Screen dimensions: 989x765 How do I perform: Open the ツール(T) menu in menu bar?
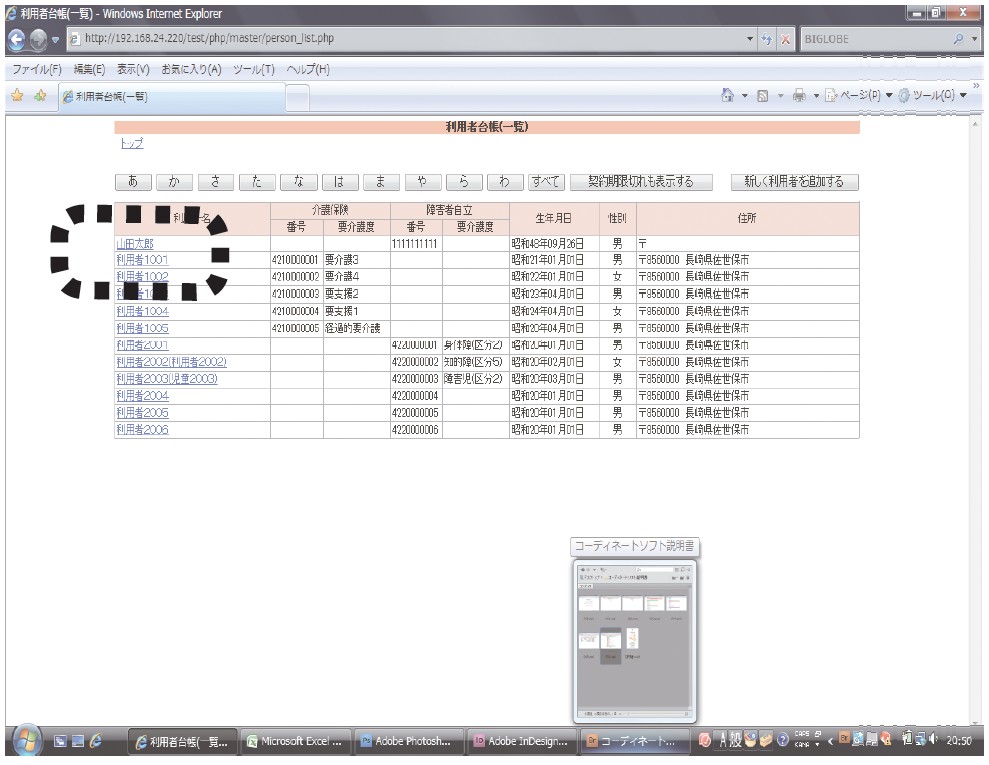pyautogui.click(x=254, y=69)
